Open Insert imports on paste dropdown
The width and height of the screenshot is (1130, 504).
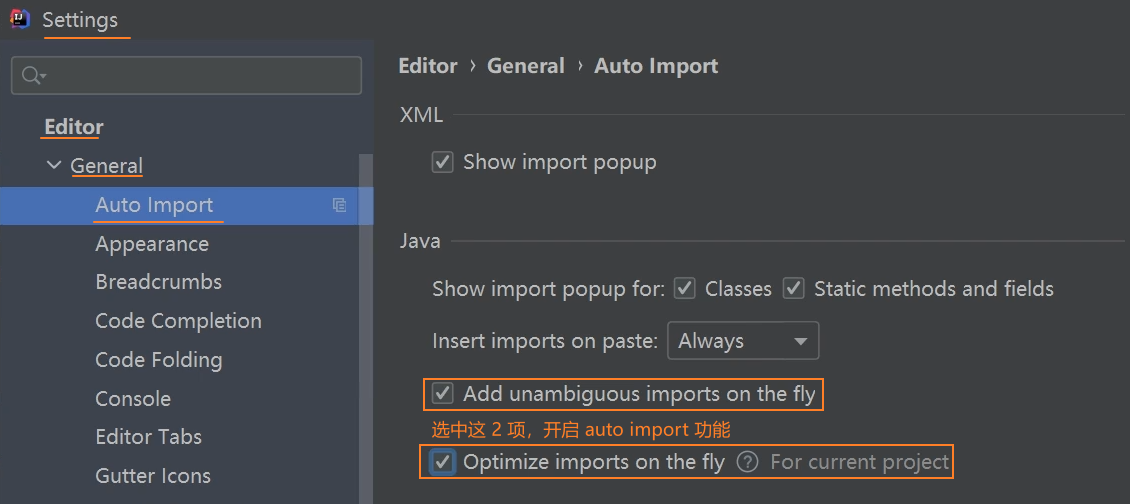(x=742, y=341)
